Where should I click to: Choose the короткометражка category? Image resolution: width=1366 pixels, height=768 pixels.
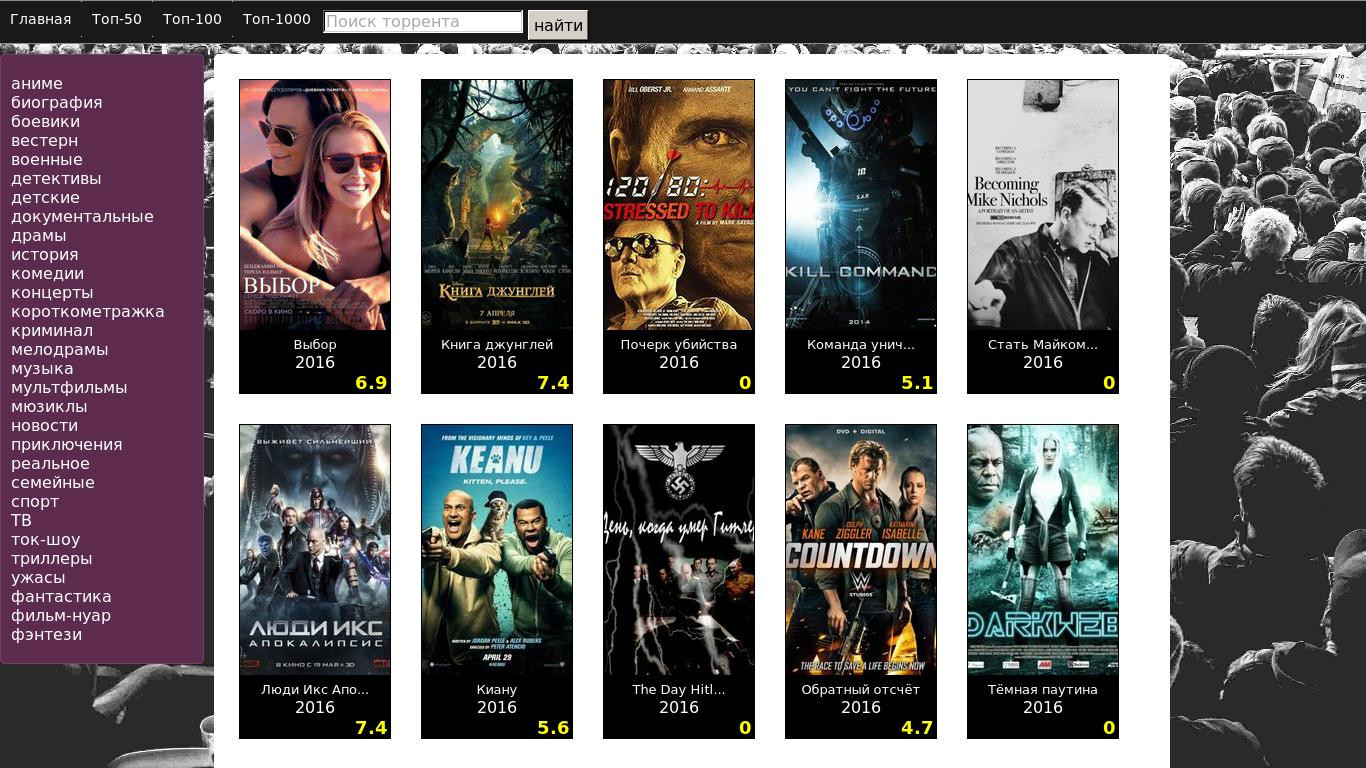coord(88,312)
